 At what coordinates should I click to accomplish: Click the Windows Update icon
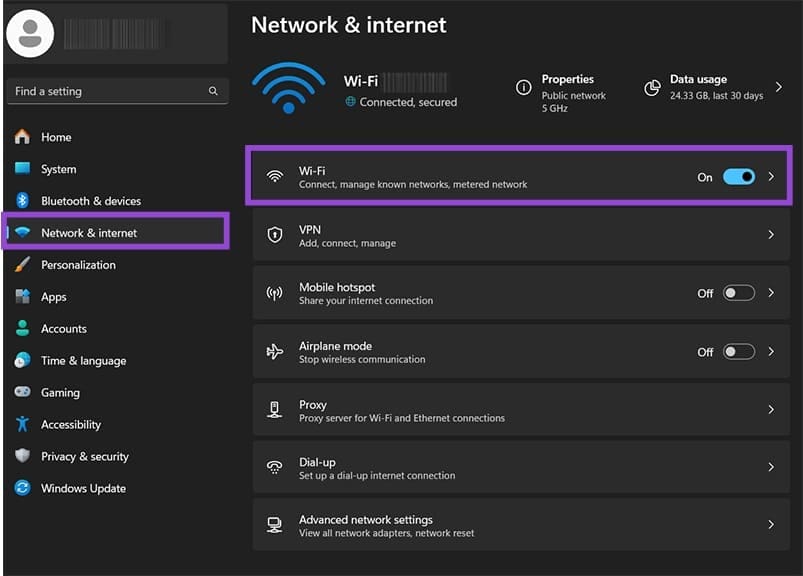tap(22, 489)
